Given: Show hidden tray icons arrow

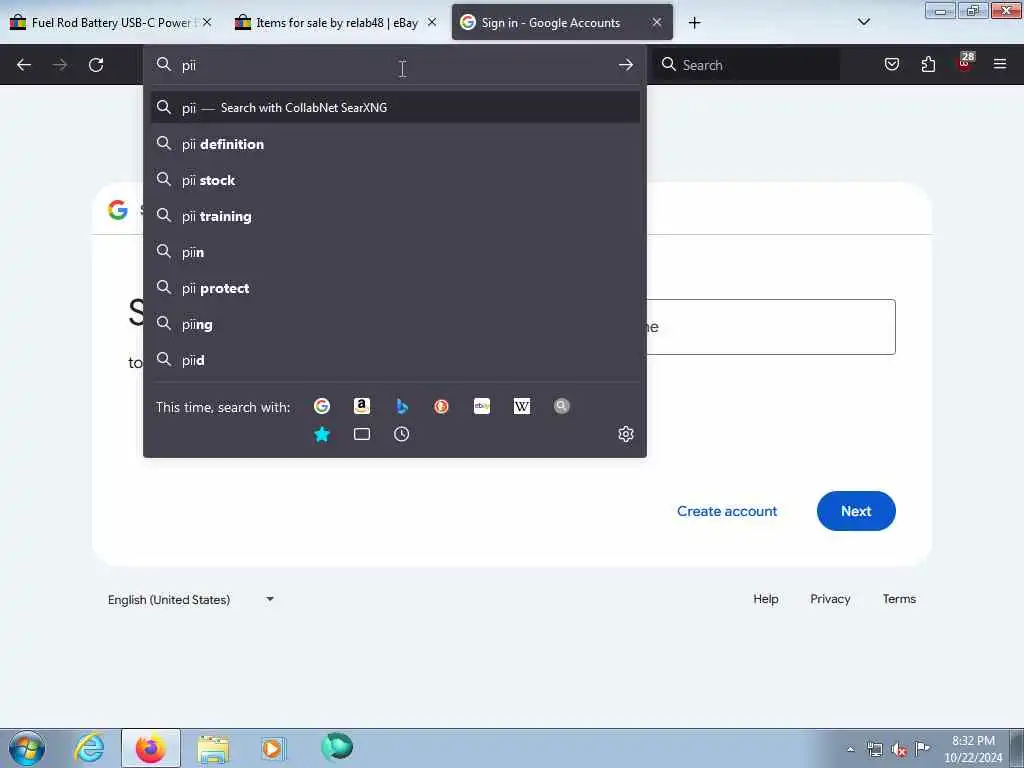Looking at the screenshot, I should coord(850,749).
